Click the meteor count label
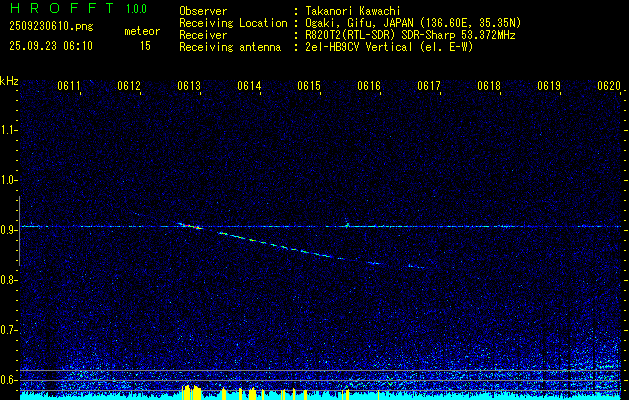Image resolution: width=629 pixels, height=400 pixels. 142,31
